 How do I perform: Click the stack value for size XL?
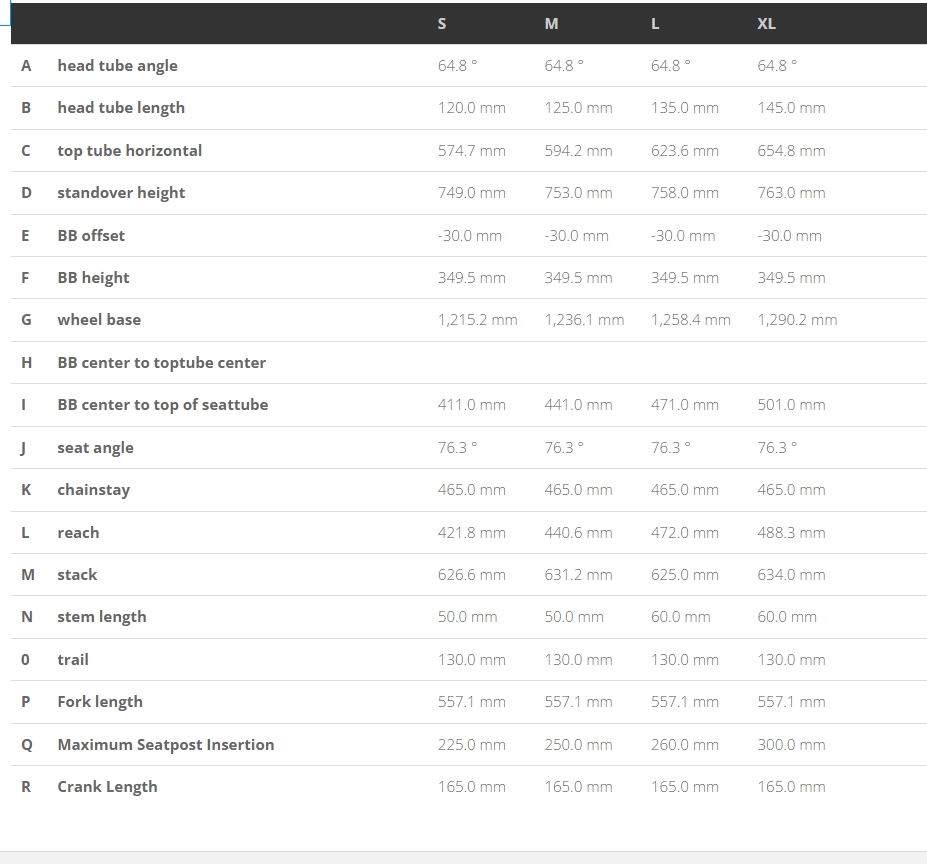click(x=791, y=575)
